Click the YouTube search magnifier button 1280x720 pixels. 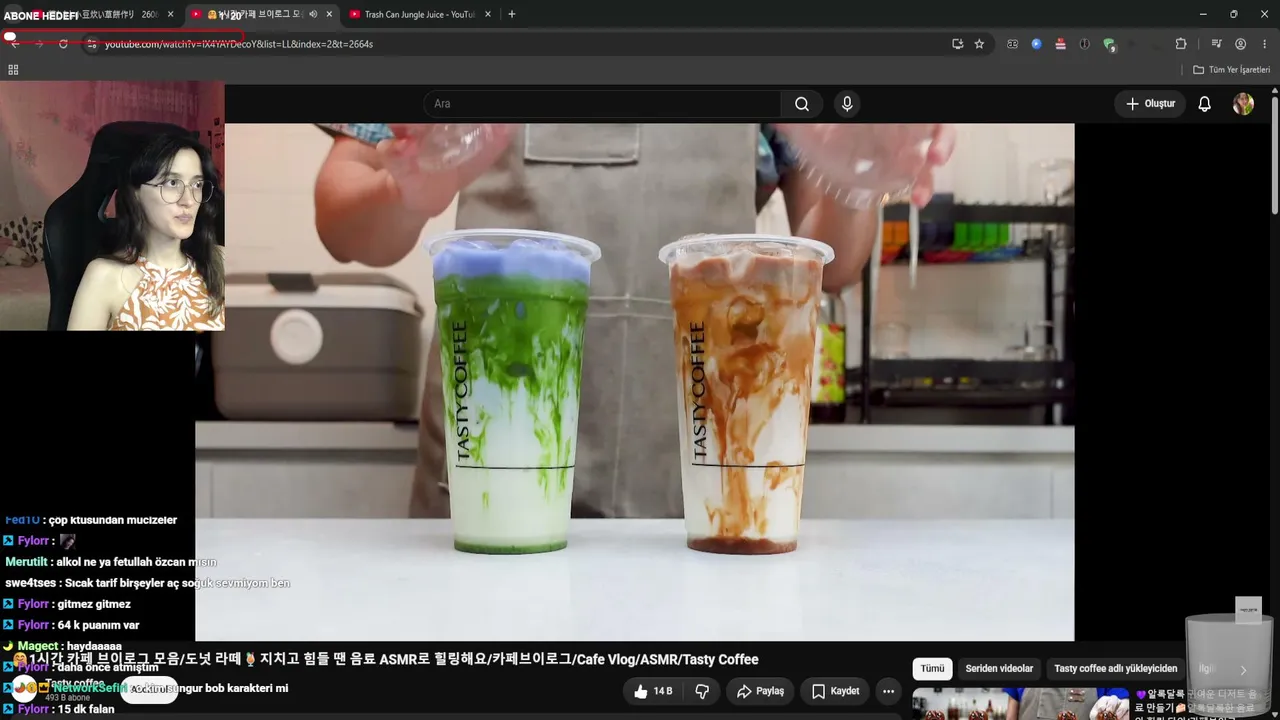(802, 104)
